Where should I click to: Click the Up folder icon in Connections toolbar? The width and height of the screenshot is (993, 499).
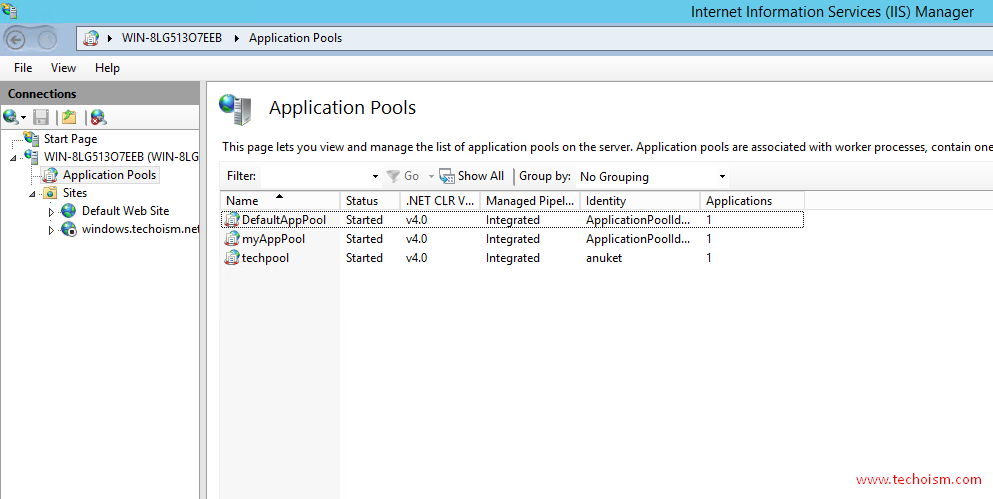[69, 117]
